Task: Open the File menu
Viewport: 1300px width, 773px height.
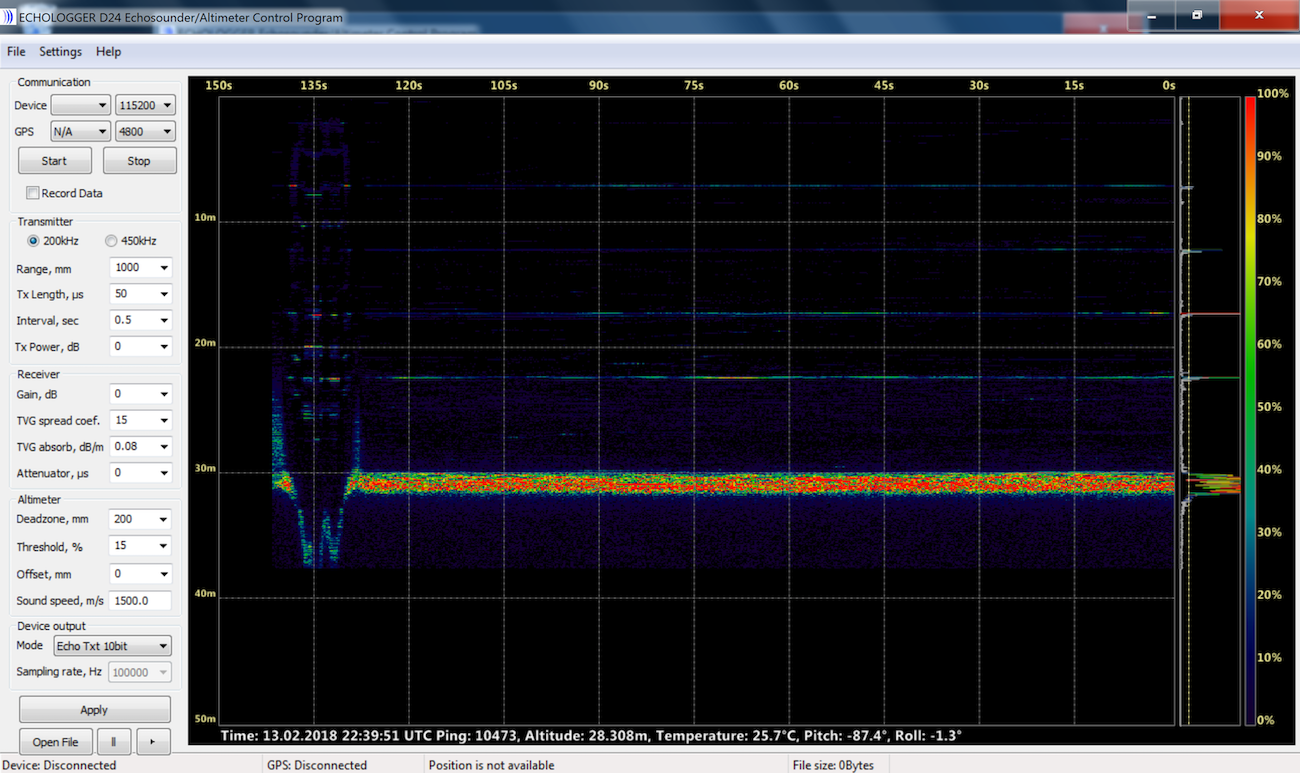Action: pos(16,51)
